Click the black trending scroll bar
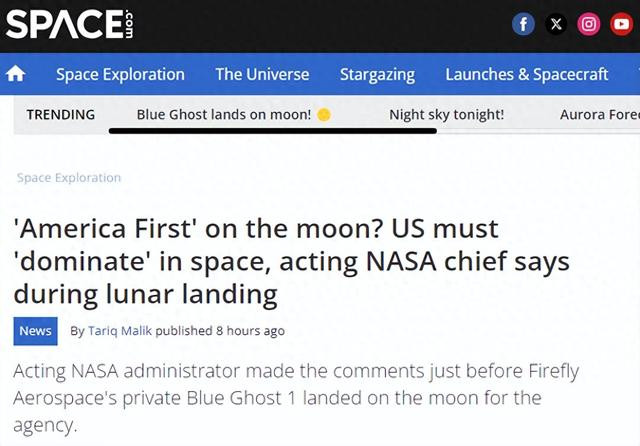640x446 pixels. point(273,131)
